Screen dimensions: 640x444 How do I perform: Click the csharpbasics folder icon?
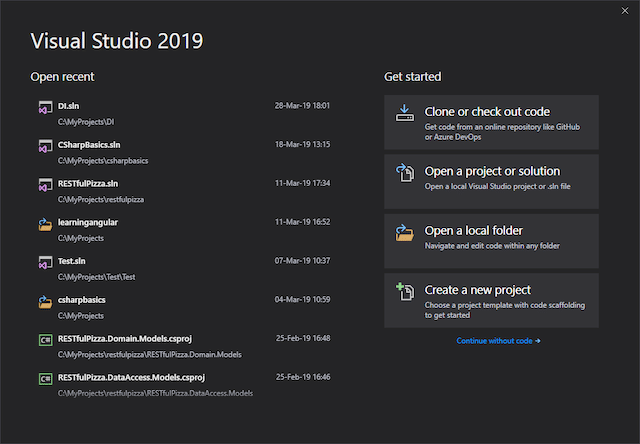pyautogui.click(x=45, y=301)
